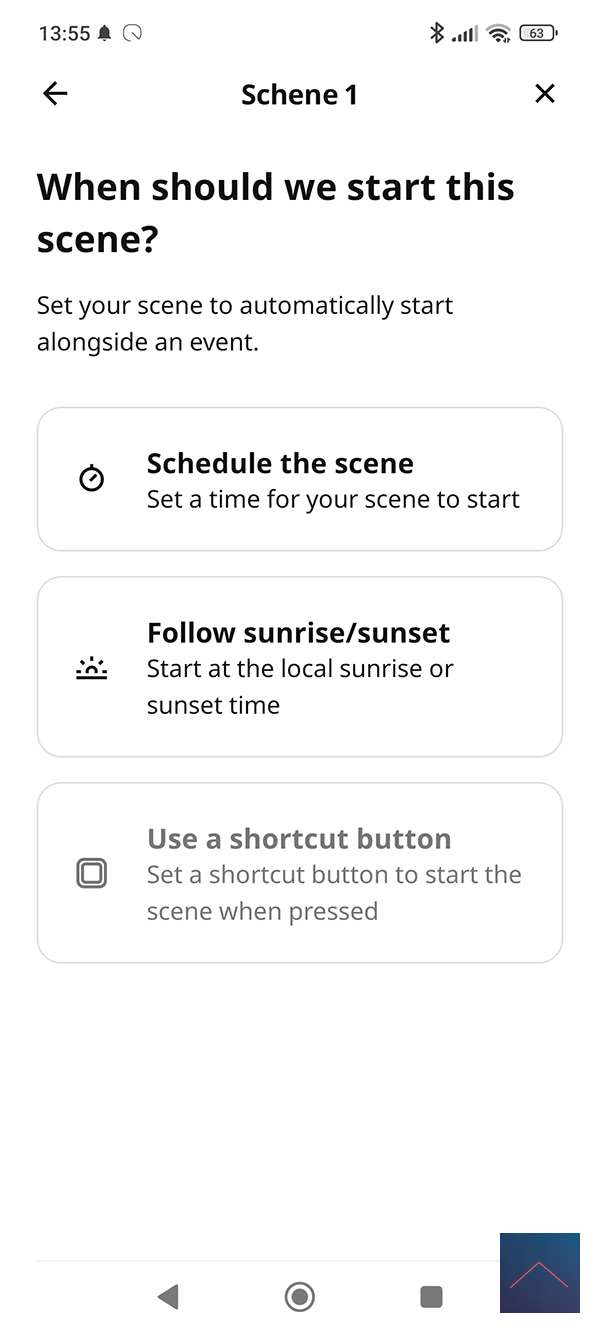Choose Follow sunrise/sunset option
Screen dimensions: 600x1333
coord(300,667)
